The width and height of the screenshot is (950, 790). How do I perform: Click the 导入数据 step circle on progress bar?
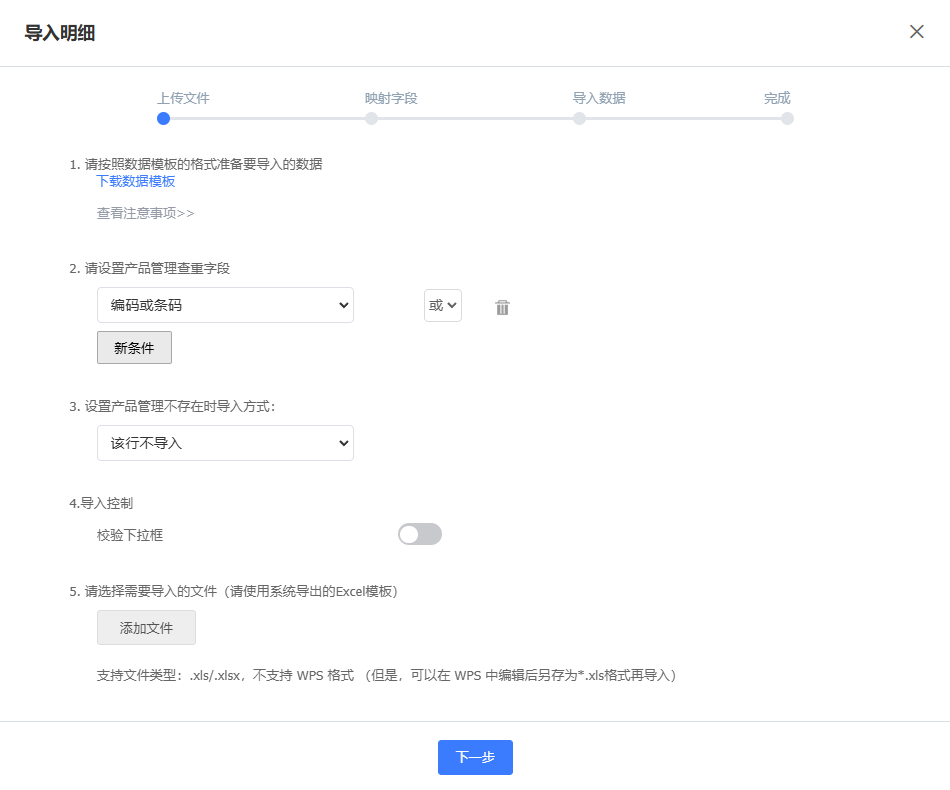[579, 118]
